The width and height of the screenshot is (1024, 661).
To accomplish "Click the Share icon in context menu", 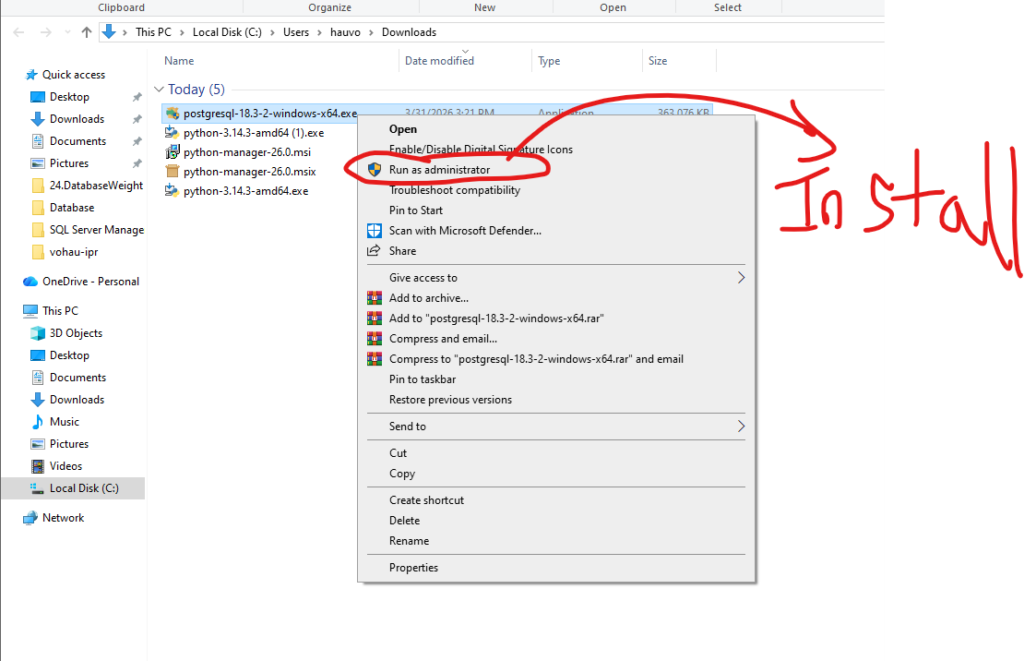I will pyautogui.click(x=374, y=251).
